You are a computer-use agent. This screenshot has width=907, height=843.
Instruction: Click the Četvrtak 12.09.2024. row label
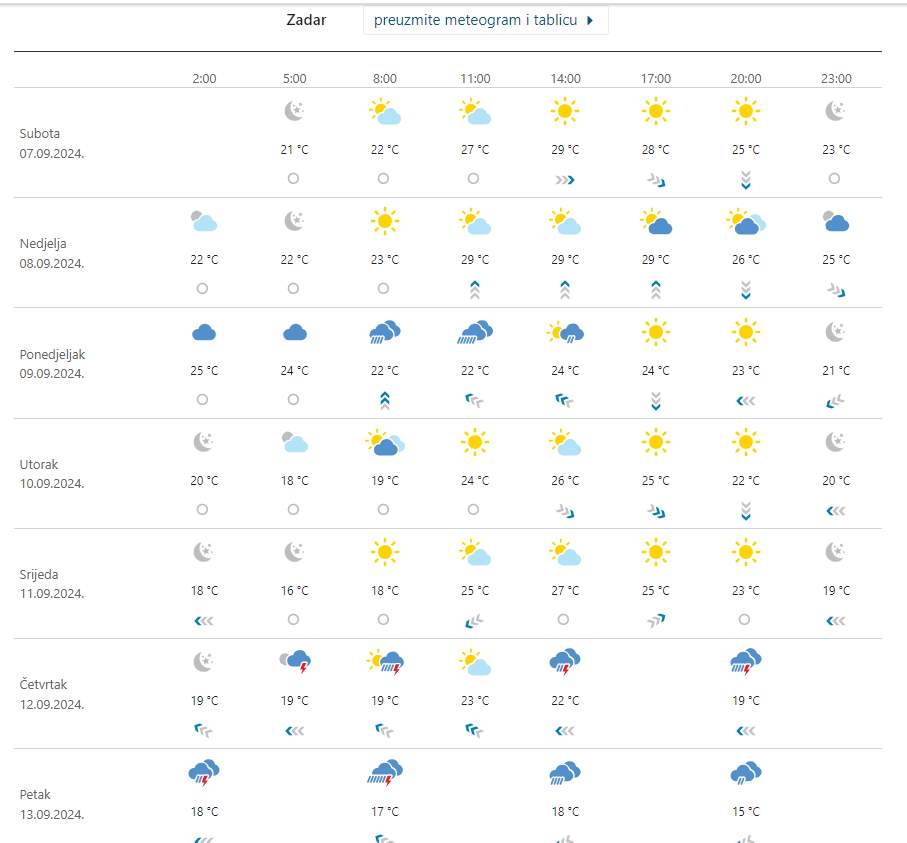(52, 694)
